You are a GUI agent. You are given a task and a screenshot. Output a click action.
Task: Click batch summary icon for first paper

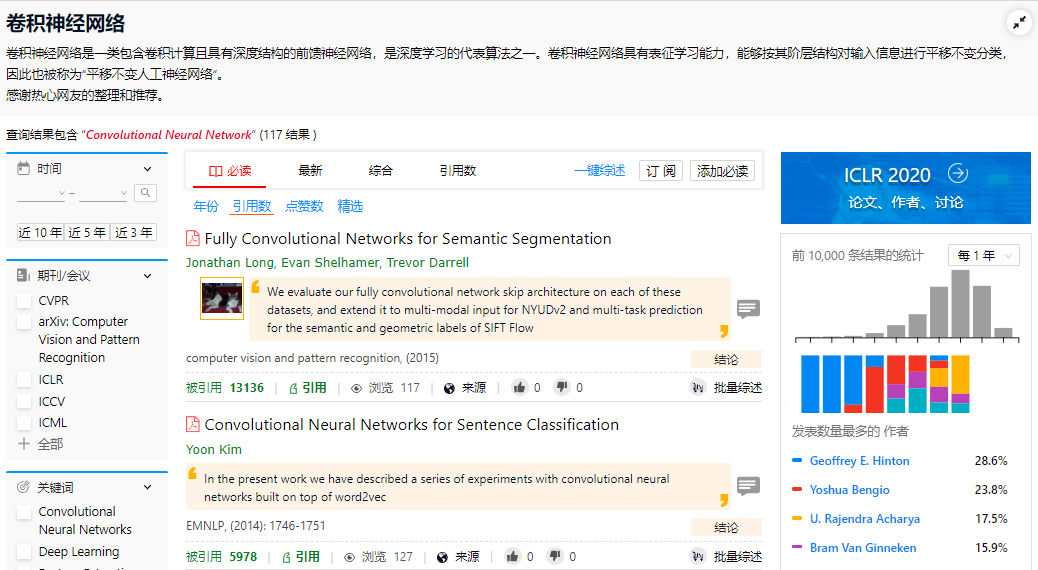pos(698,388)
